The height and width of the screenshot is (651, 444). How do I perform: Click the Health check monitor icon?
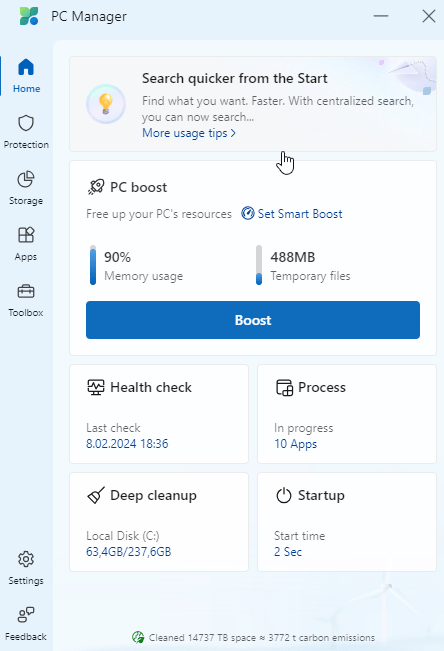96,387
